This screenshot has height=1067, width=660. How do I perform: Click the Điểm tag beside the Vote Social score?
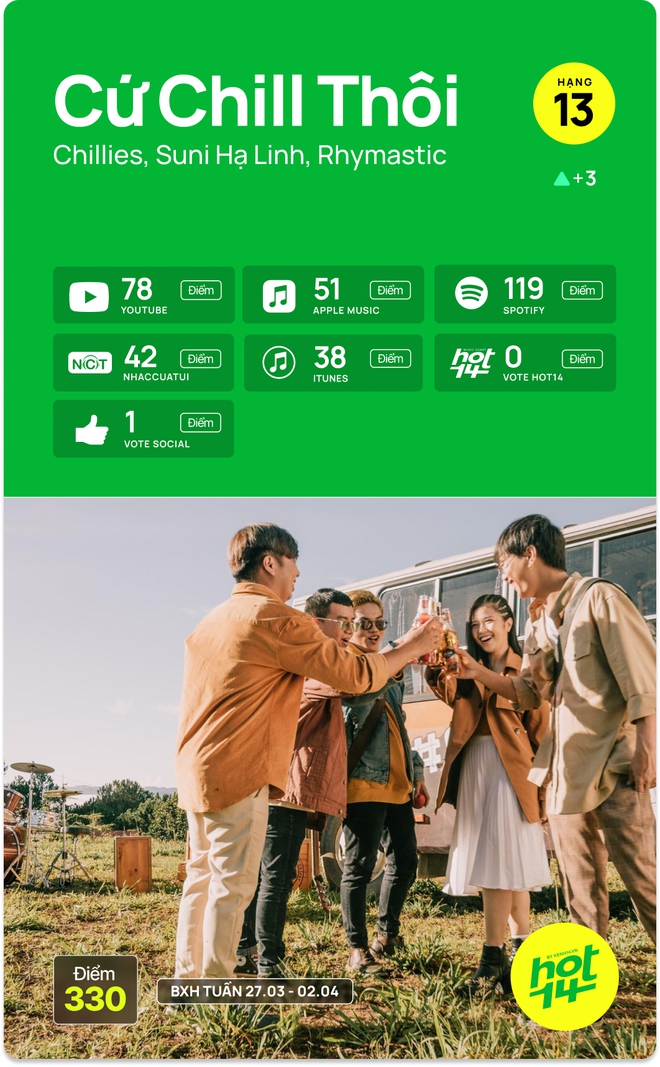(200, 423)
